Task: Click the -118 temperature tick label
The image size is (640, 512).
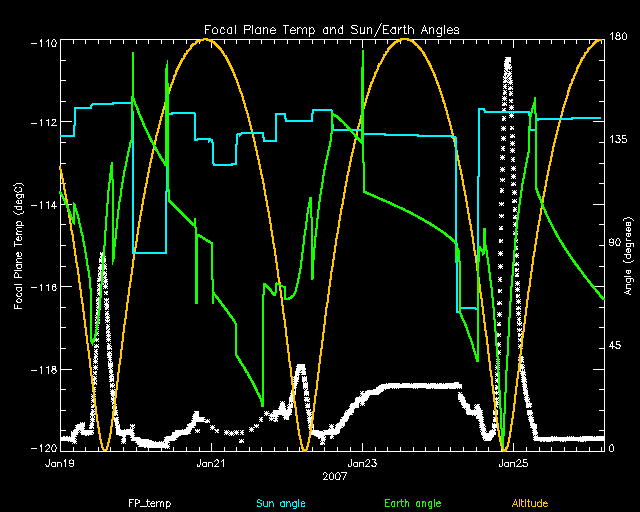Action: point(42,370)
